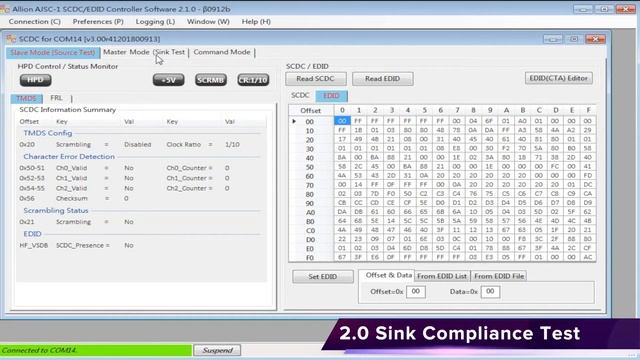Select the From EDID List tab
This screenshot has width=640, height=360.
point(442,276)
